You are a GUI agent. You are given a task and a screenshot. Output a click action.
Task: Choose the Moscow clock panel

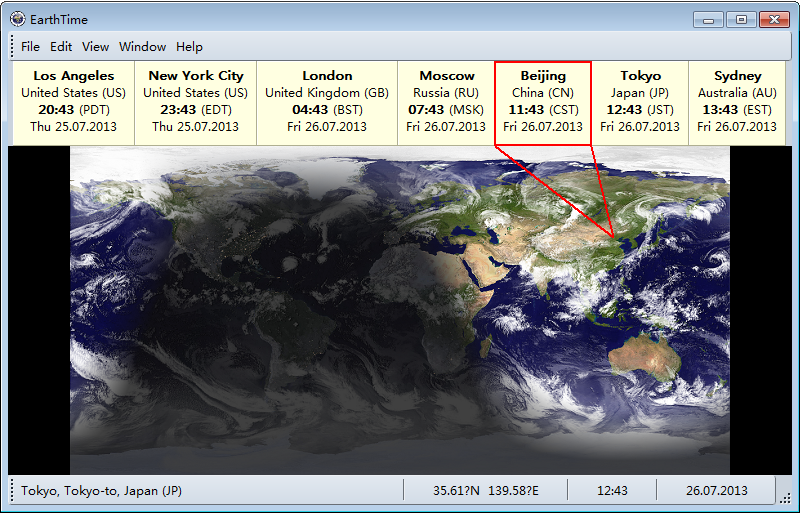[x=447, y=102]
